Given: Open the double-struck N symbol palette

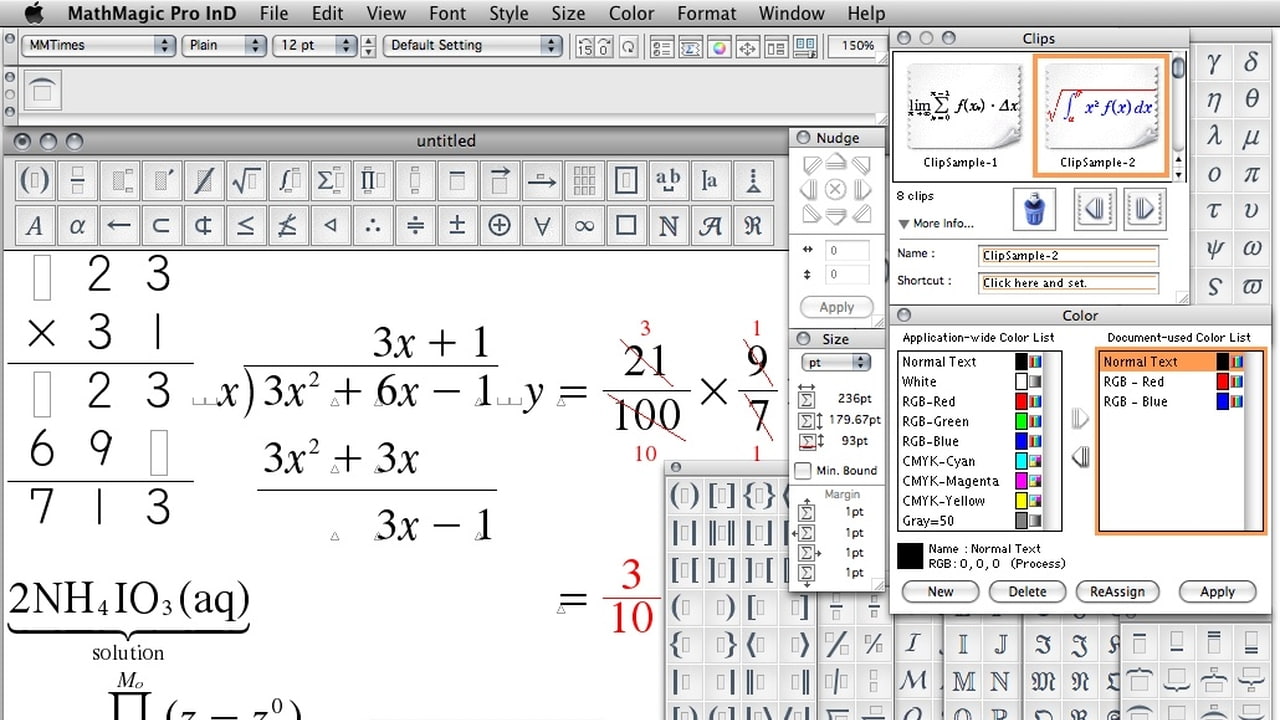Looking at the screenshot, I should [x=668, y=225].
